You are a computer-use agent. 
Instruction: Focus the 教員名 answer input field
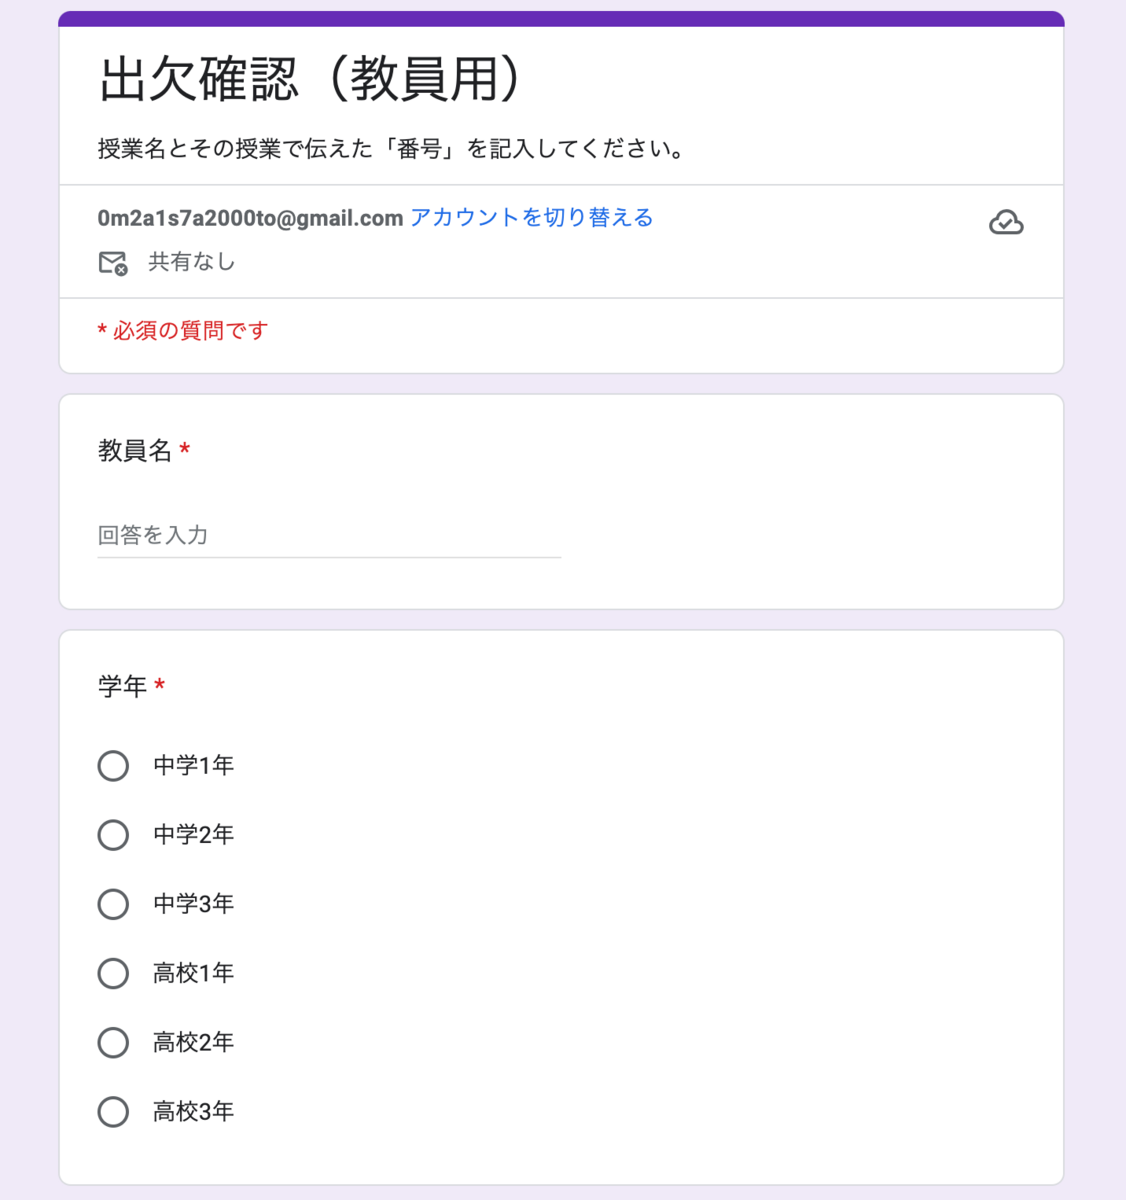[329, 536]
